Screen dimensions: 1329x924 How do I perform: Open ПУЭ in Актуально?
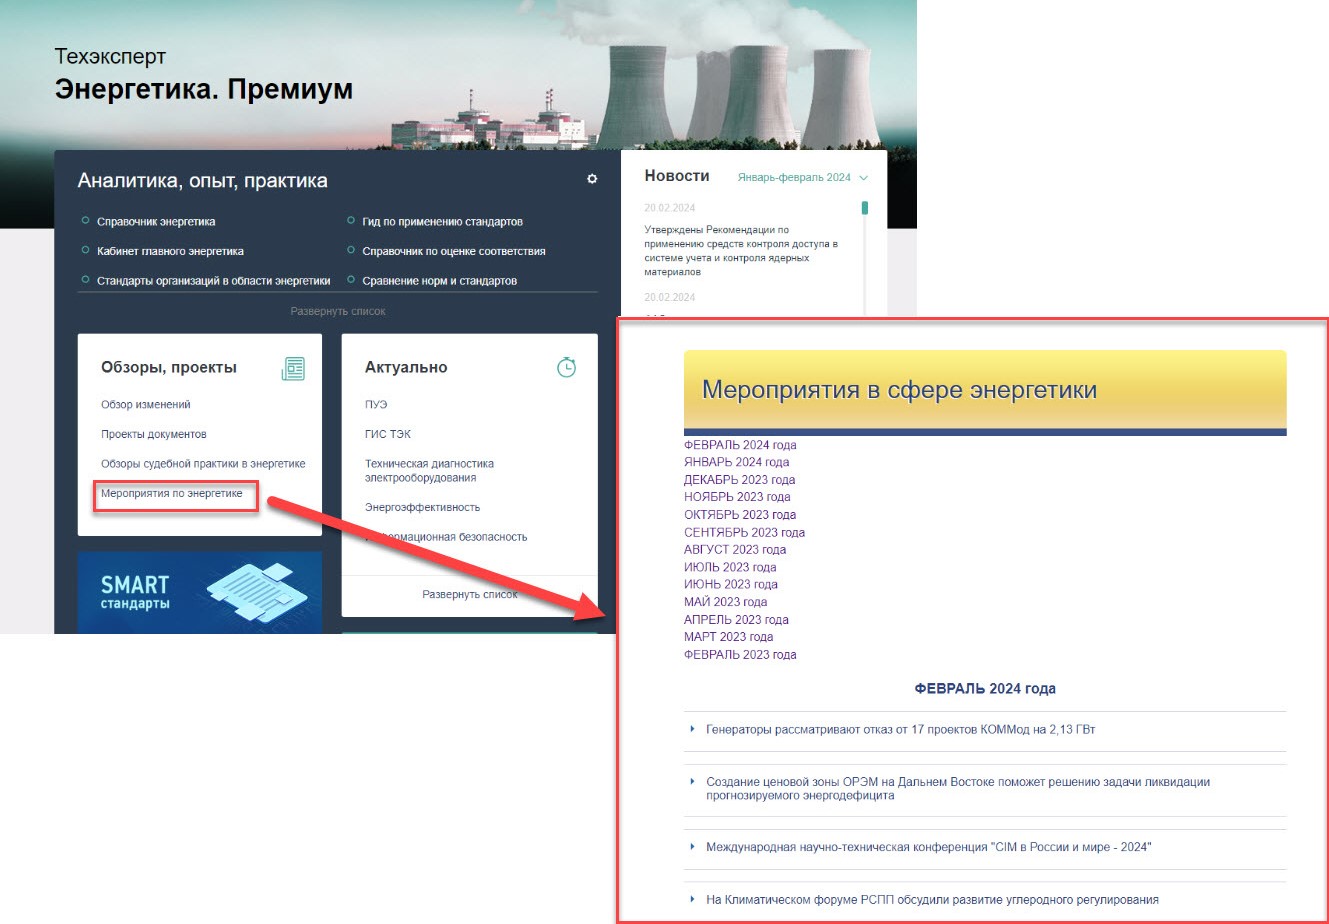[376, 405]
